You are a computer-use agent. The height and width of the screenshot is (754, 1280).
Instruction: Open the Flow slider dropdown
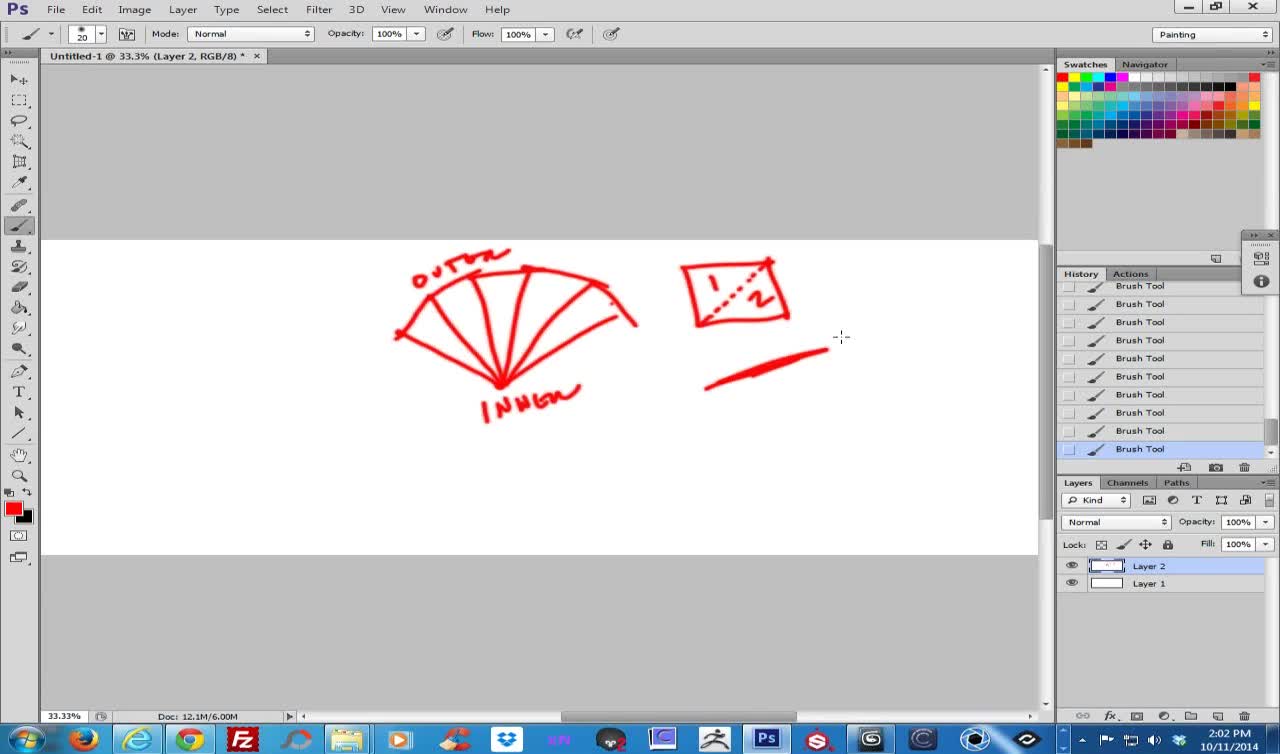(545, 34)
